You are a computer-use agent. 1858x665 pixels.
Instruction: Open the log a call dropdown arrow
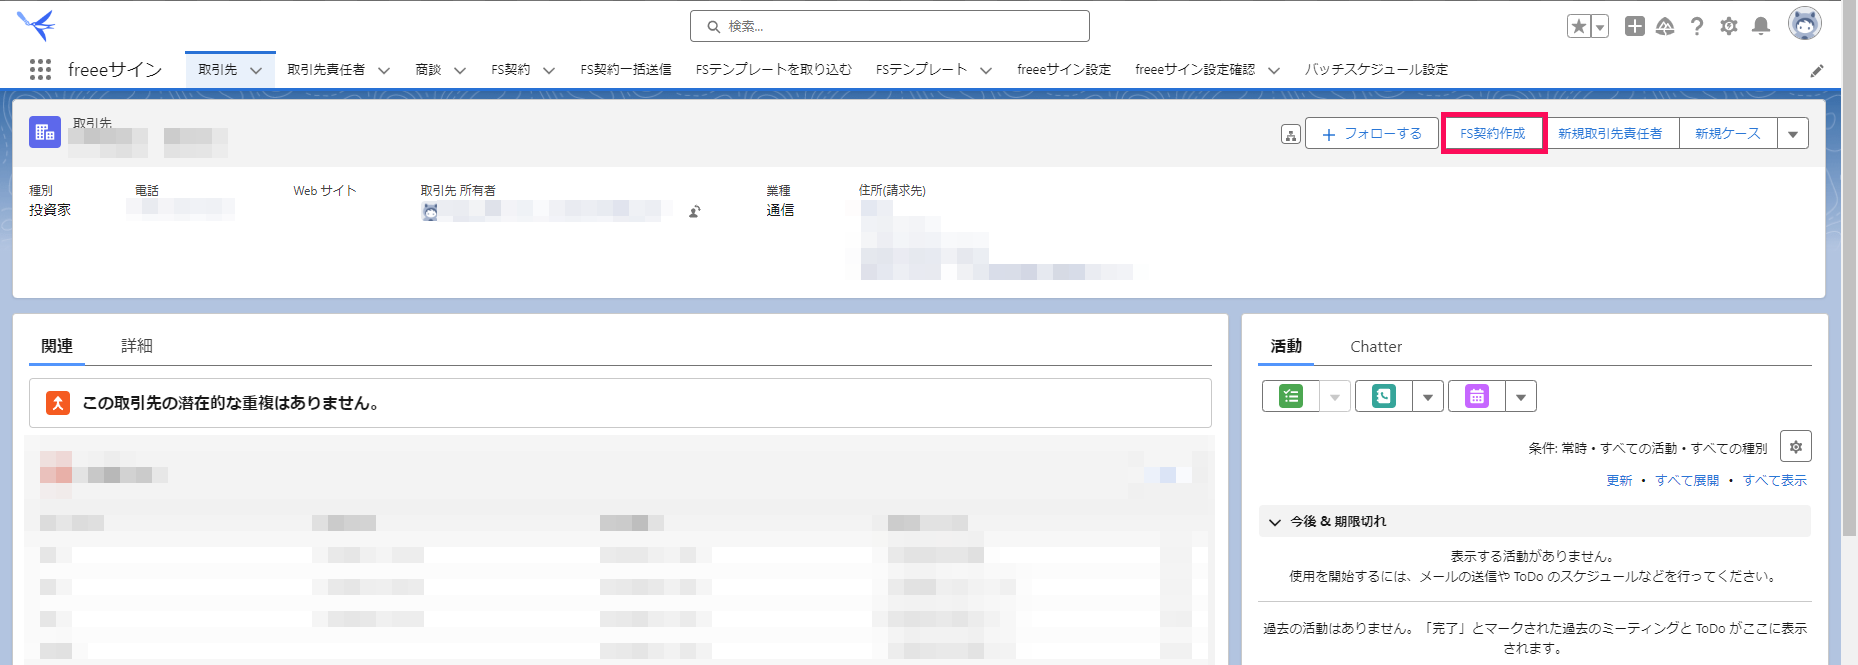[x=1428, y=397]
